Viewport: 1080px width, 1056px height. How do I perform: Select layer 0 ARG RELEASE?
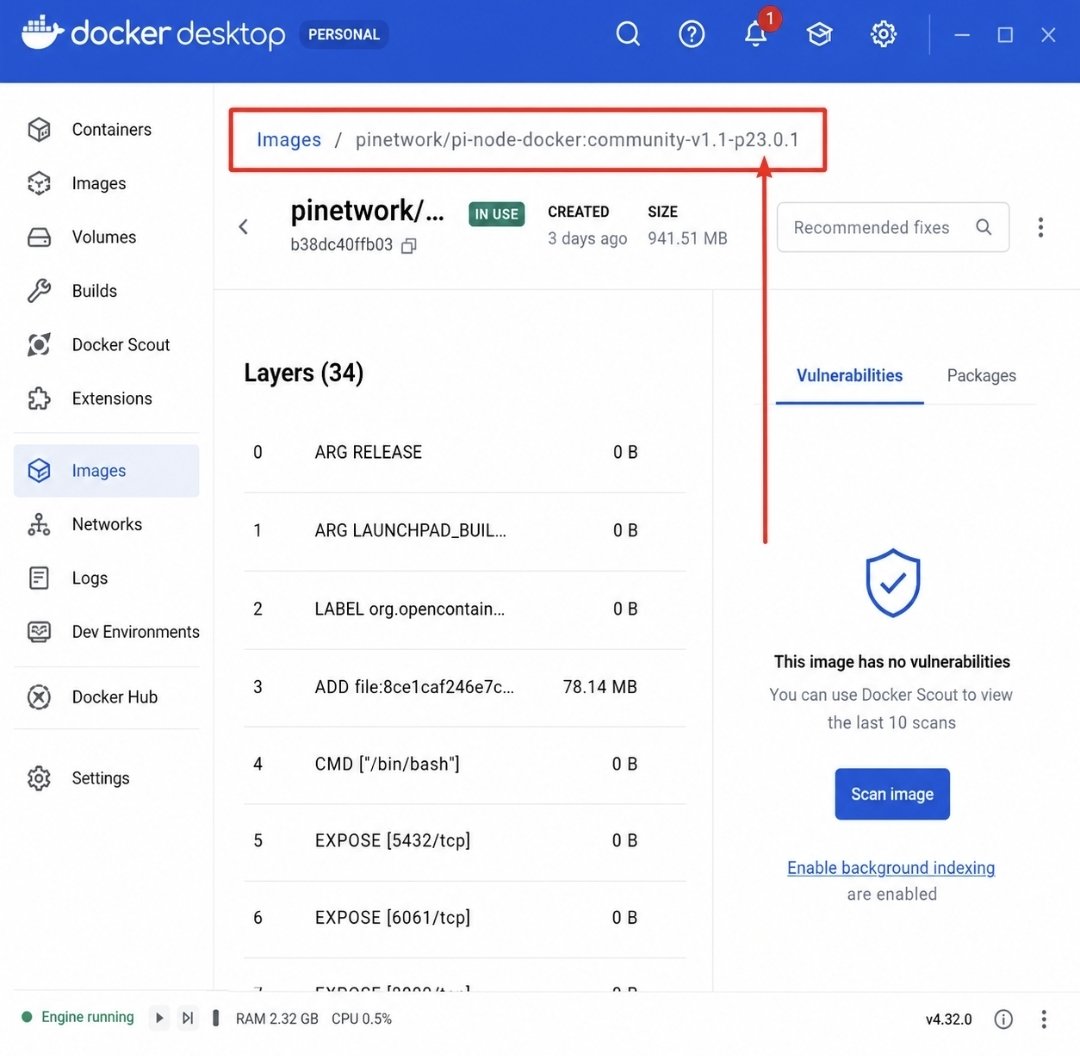tap(465, 453)
